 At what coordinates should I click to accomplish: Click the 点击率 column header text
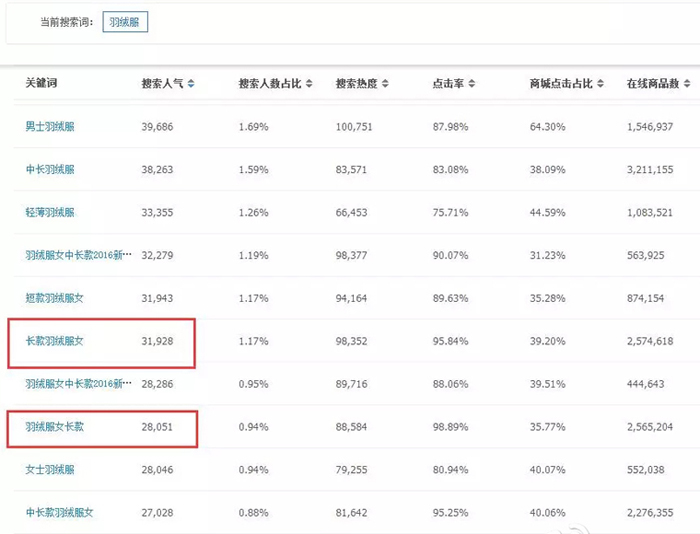coord(448,83)
